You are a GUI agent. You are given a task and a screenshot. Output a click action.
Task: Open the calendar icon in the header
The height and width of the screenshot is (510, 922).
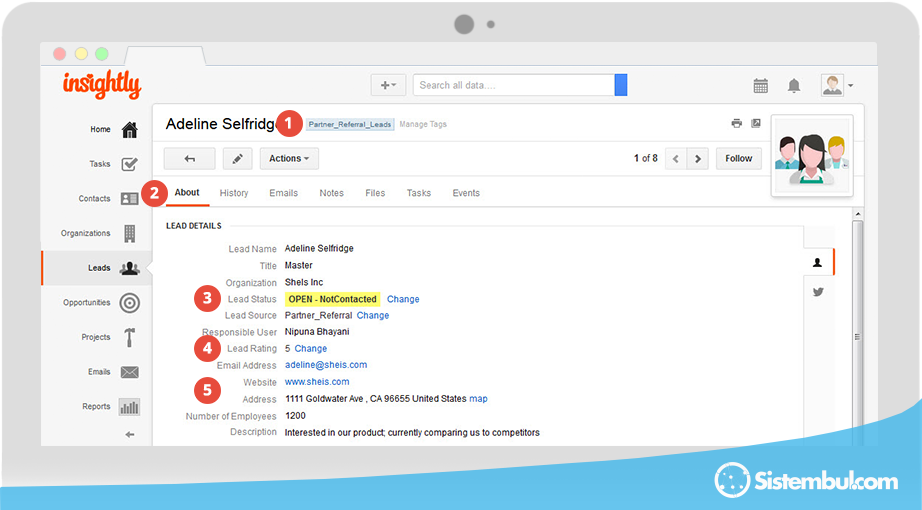[x=760, y=86]
